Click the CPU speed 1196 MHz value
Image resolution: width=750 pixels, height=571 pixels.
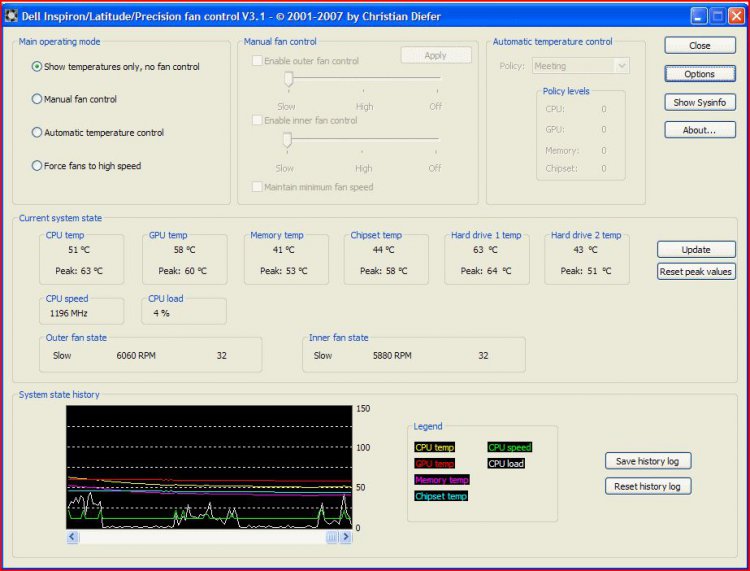[68, 313]
